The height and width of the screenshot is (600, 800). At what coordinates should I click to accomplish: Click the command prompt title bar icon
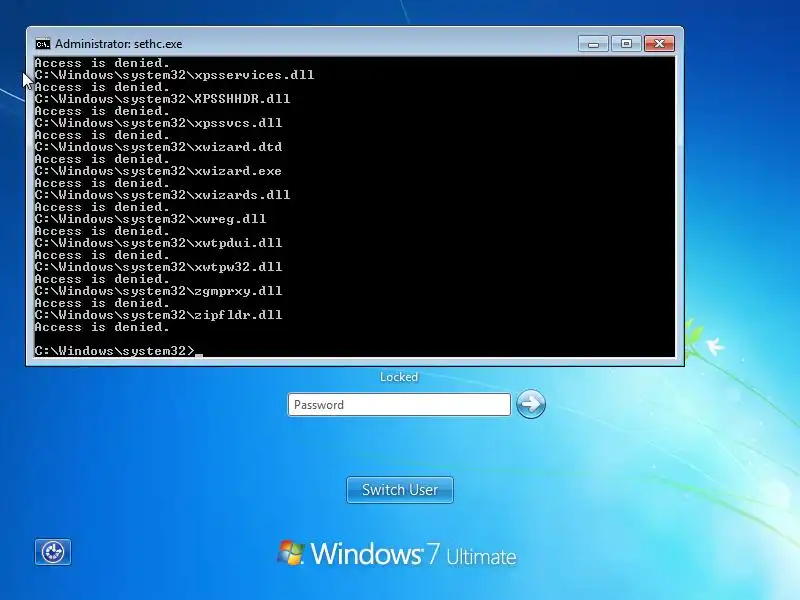tap(43, 44)
